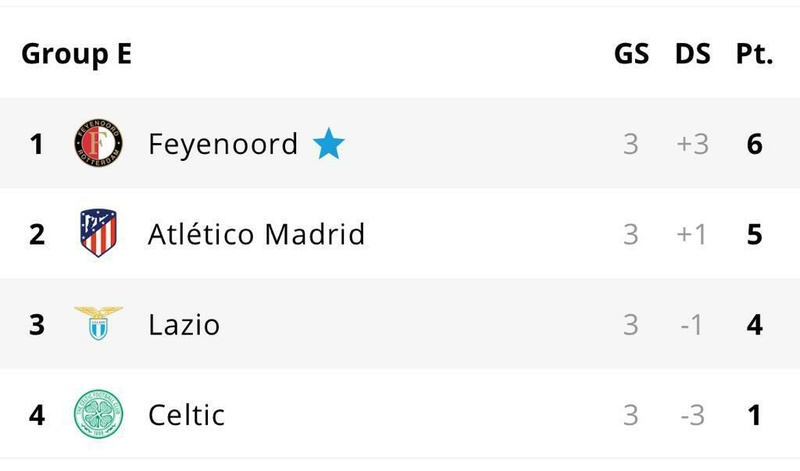This screenshot has height=471, width=800.
Task: Click rank number 2 in standings
Action: pyautogui.click(x=37, y=234)
